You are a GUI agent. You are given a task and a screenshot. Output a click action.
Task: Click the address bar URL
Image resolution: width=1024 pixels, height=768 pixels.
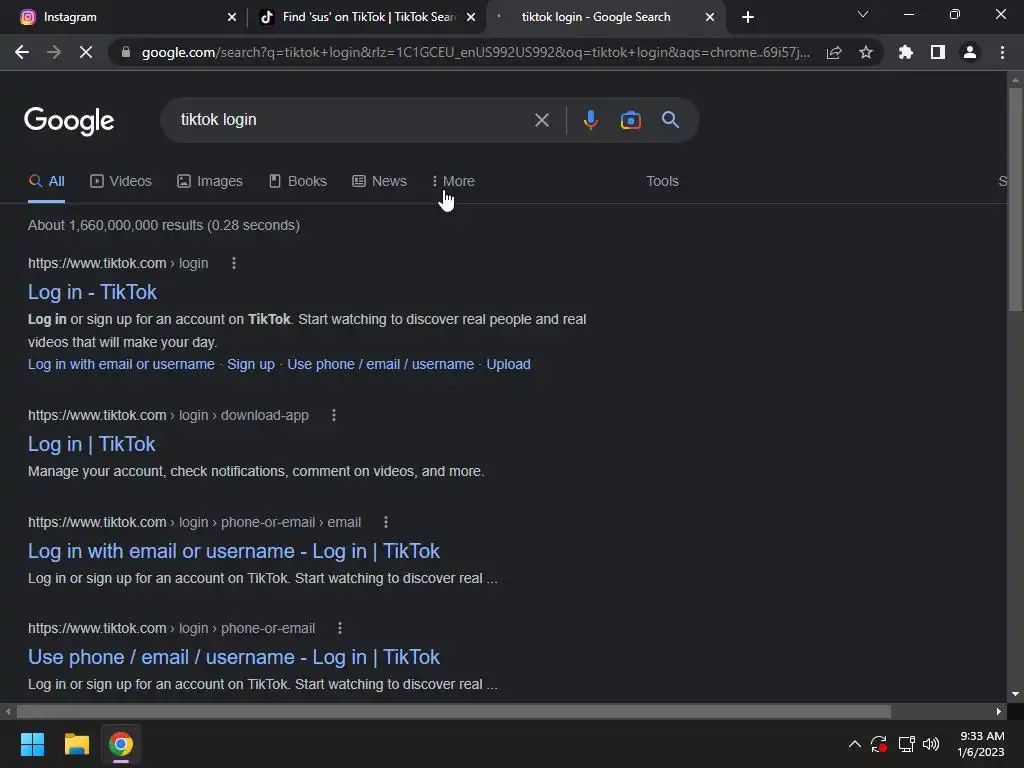tap(475, 52)
